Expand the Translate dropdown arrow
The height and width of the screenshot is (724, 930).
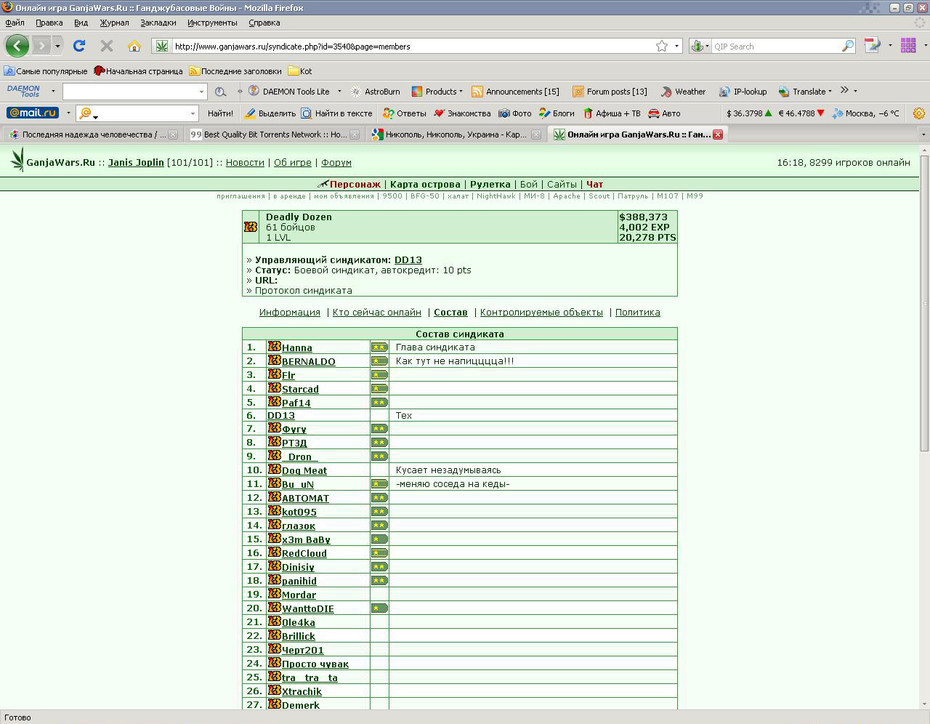click(x=830, y=91)
